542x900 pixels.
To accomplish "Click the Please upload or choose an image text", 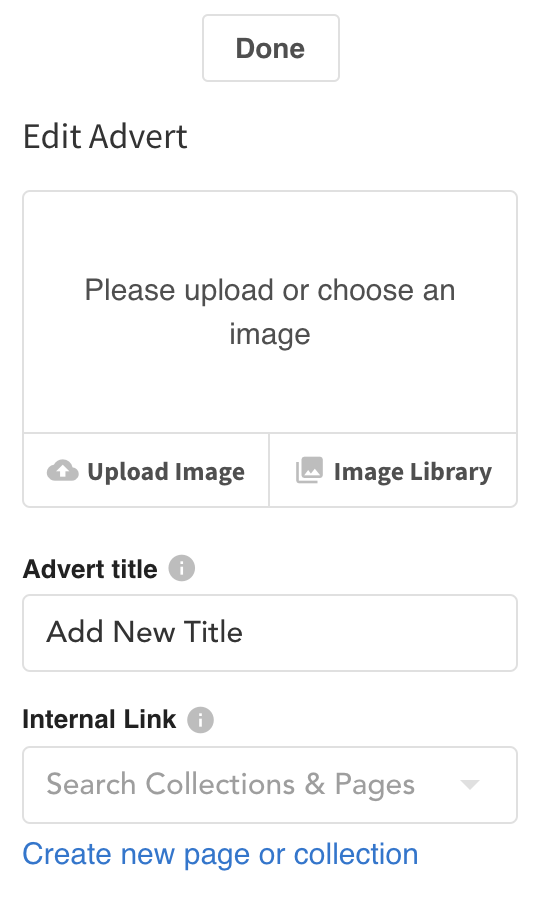I will point(270,312).
